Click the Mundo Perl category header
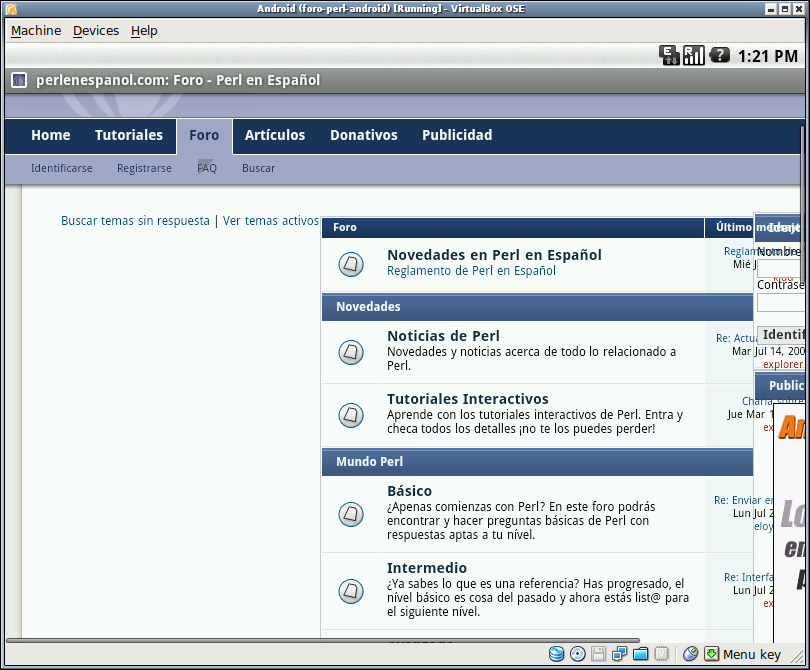Viewport: 810px width, 670px height. (537, 462)
